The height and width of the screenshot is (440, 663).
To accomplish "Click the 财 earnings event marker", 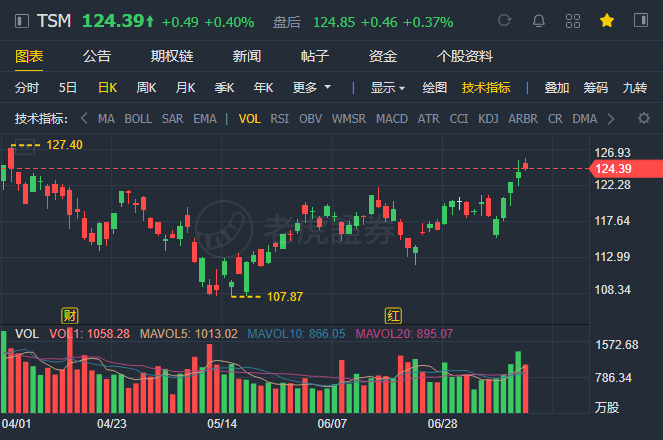I will pos(70,315).
